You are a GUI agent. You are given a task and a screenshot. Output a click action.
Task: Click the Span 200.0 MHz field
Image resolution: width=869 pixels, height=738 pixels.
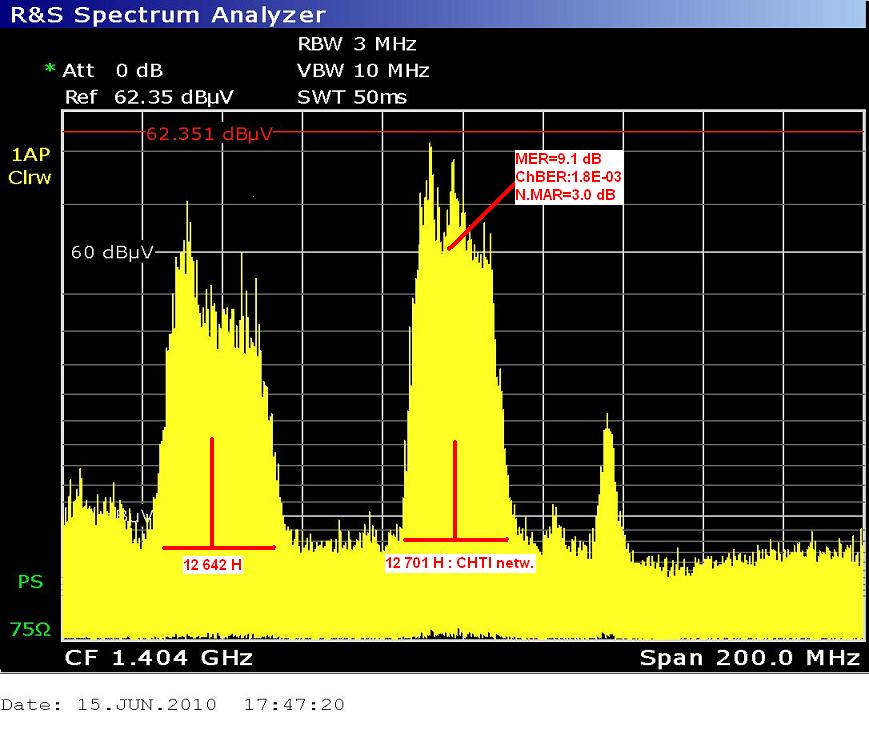pos(749,658)
